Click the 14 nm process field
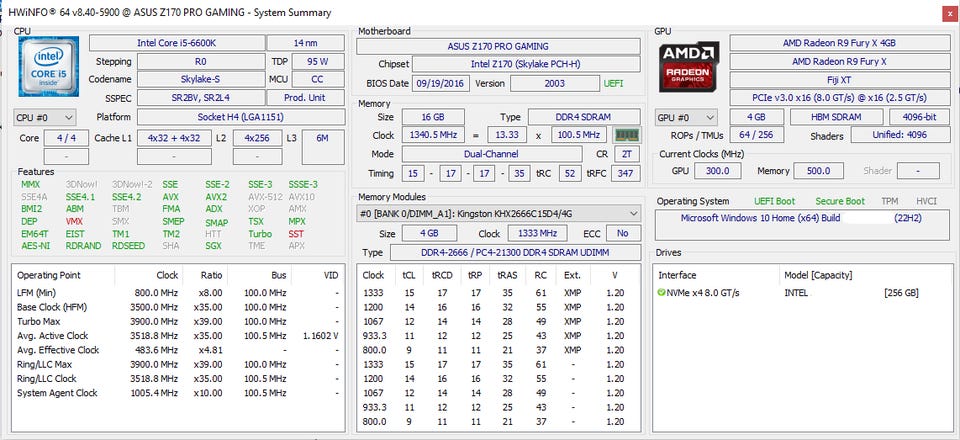960x440 pixels. point(306,43)
